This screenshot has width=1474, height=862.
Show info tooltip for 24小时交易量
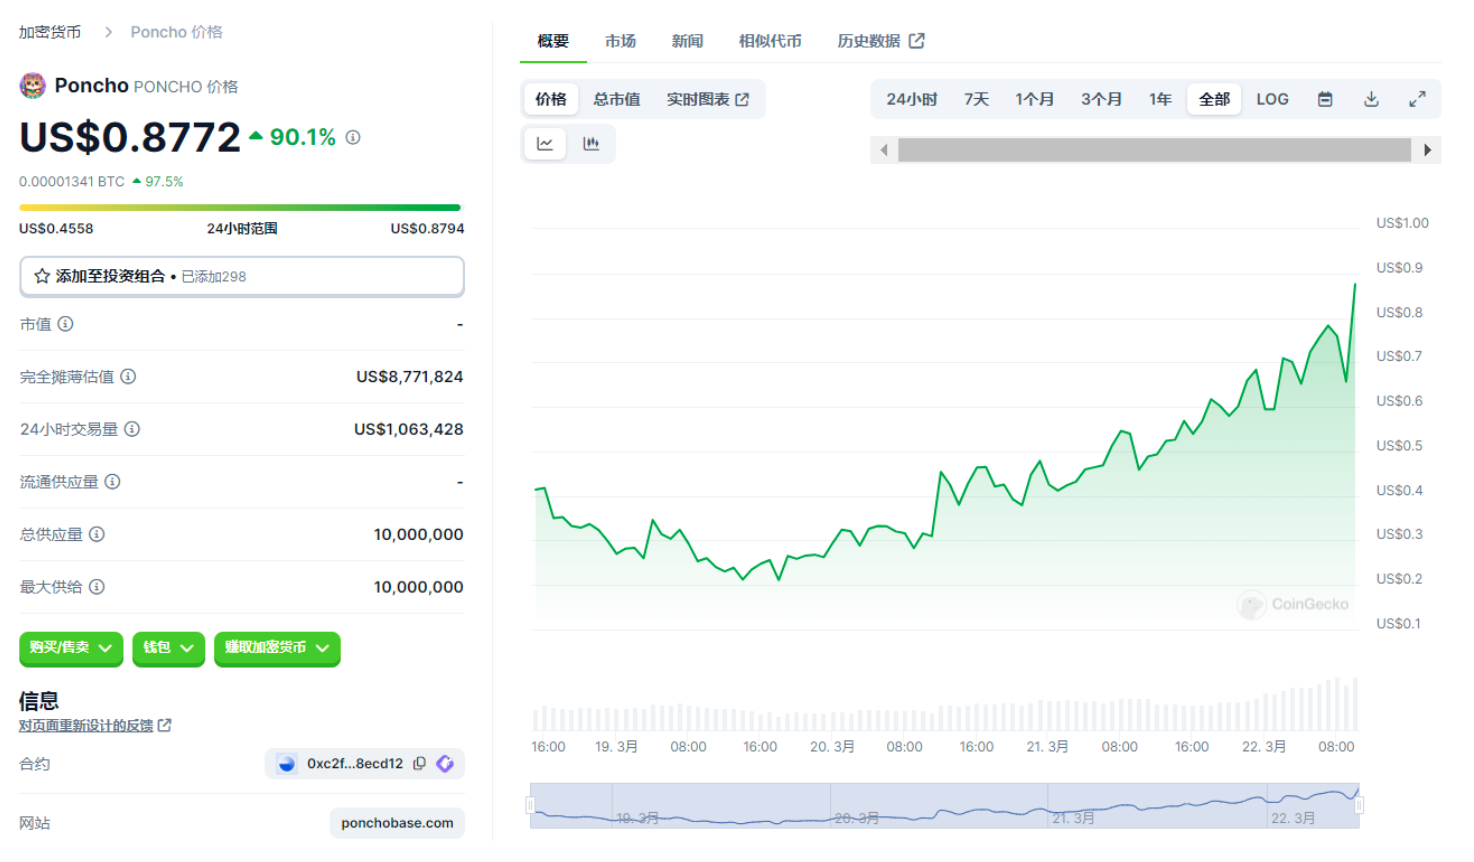click(132, 429)
